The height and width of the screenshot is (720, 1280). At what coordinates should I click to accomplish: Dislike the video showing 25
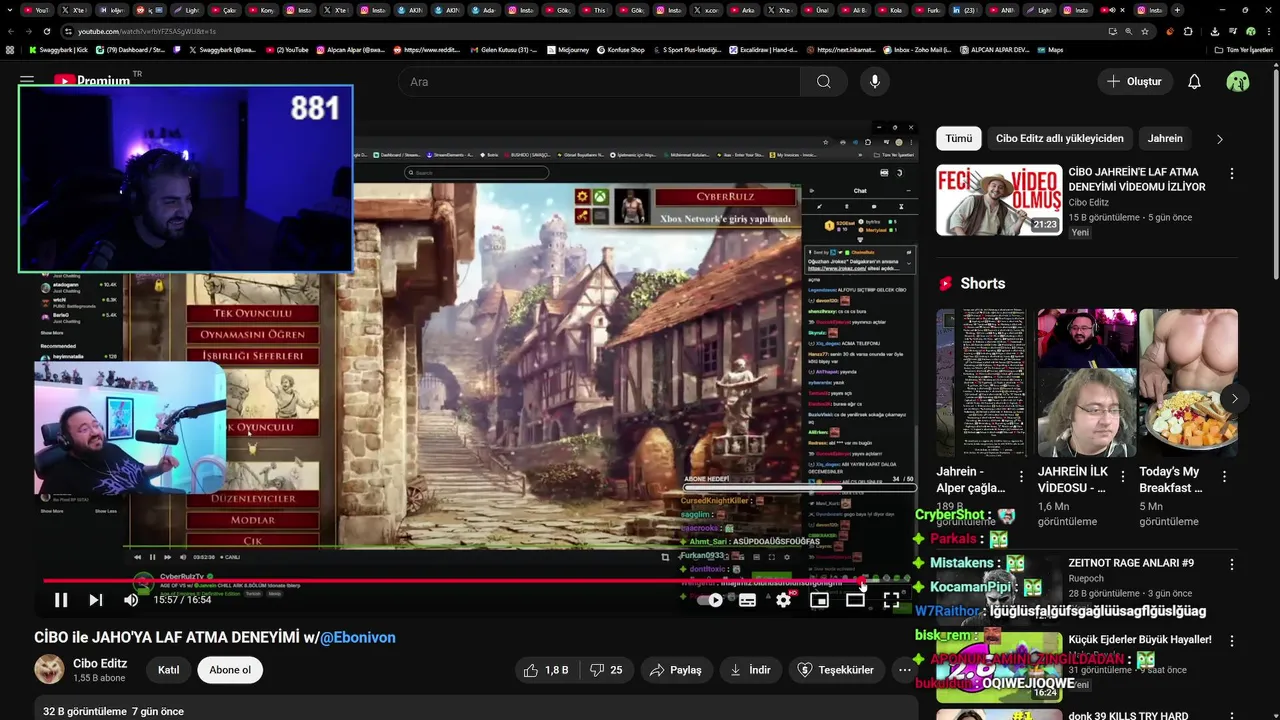pyautogui.click(x=606, y=670)
